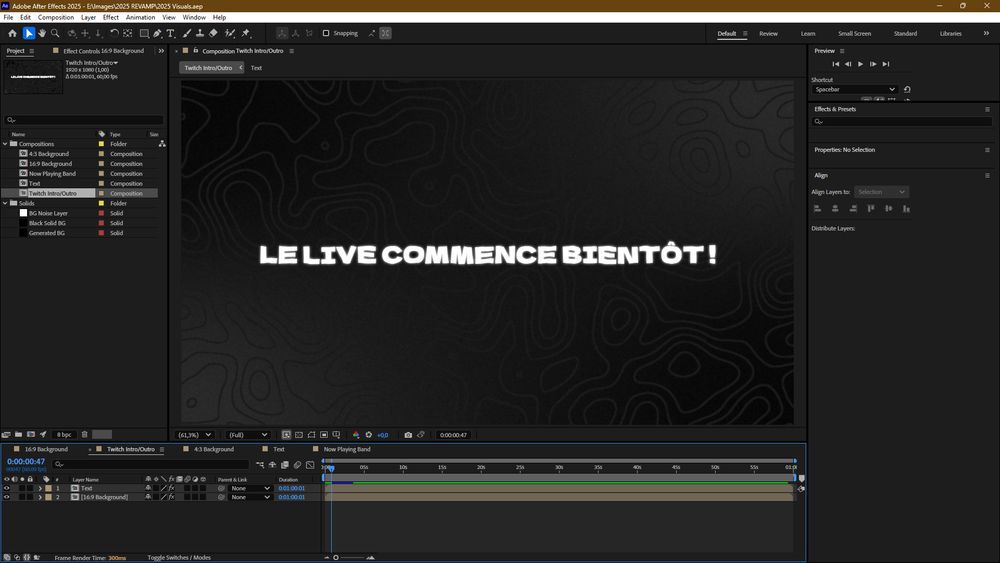Hide the 16:9 Background layer eye icon
The height and width of the screenshot is (563, 1000).
click(x=6, y=497)
